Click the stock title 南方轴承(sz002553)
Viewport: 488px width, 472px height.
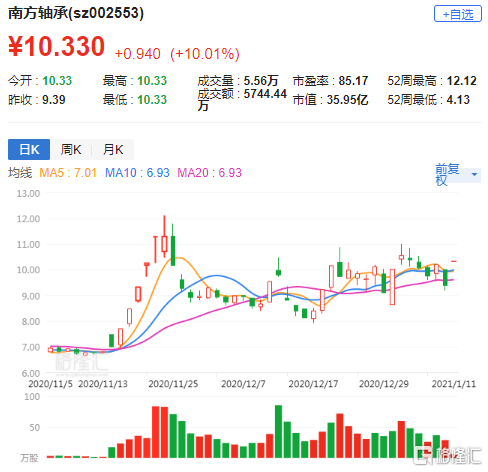point(76,13)
